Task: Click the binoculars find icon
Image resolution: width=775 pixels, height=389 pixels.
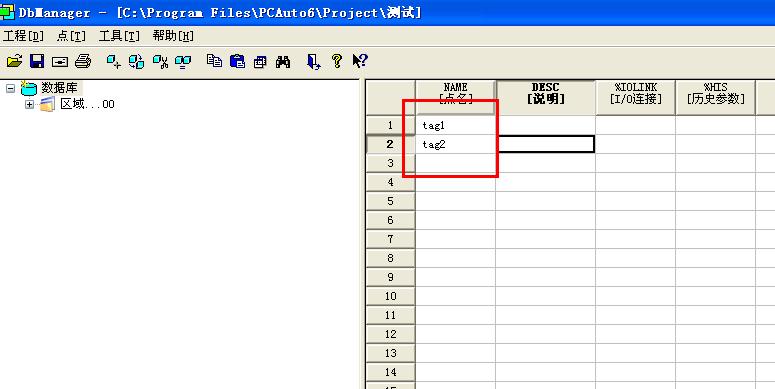Action: (283, 61)
